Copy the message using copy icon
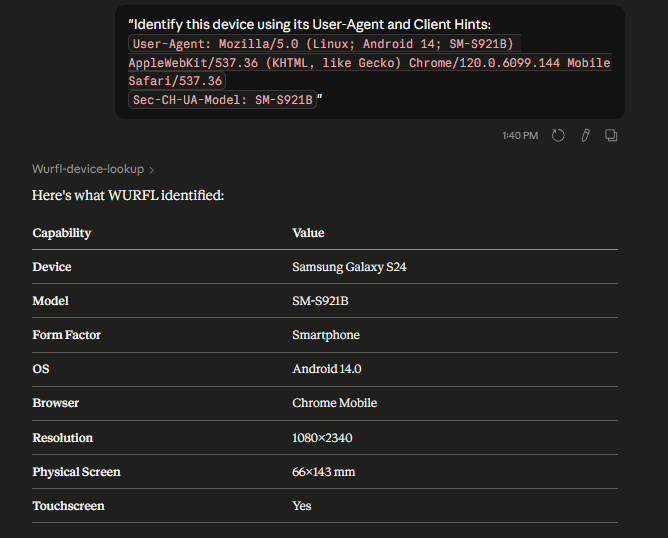This screenshot has height=538, width=668. pos(611,135)
